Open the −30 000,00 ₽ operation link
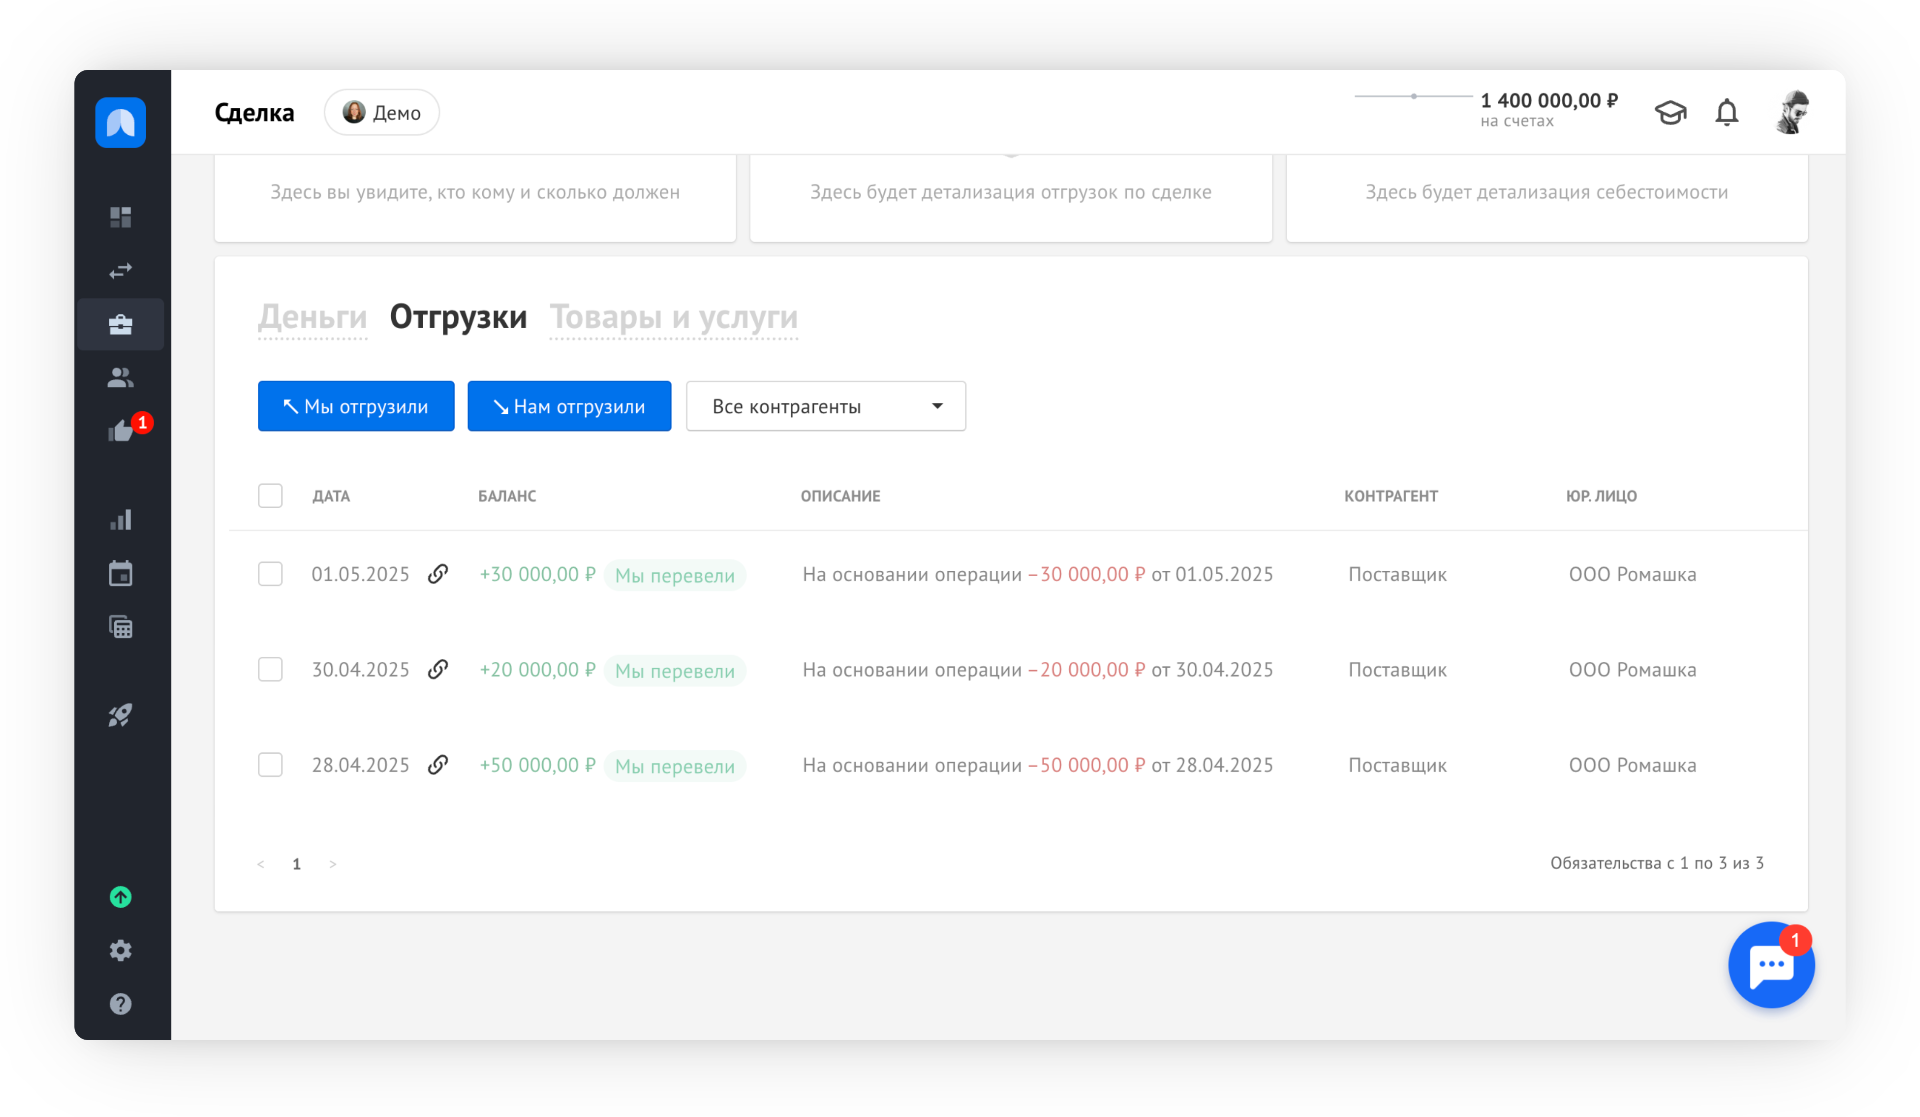This screenshot has height=1117, width=1920. click(1087, 574)
